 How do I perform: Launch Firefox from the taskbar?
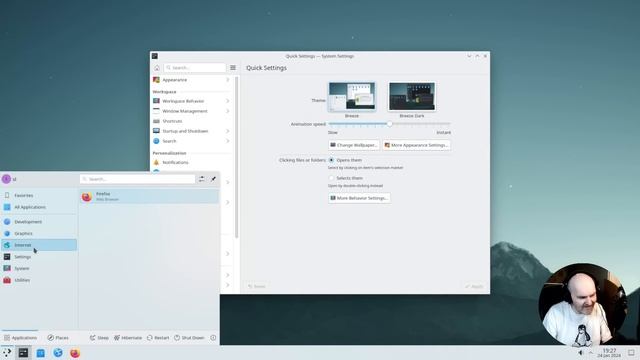(75, 353)
